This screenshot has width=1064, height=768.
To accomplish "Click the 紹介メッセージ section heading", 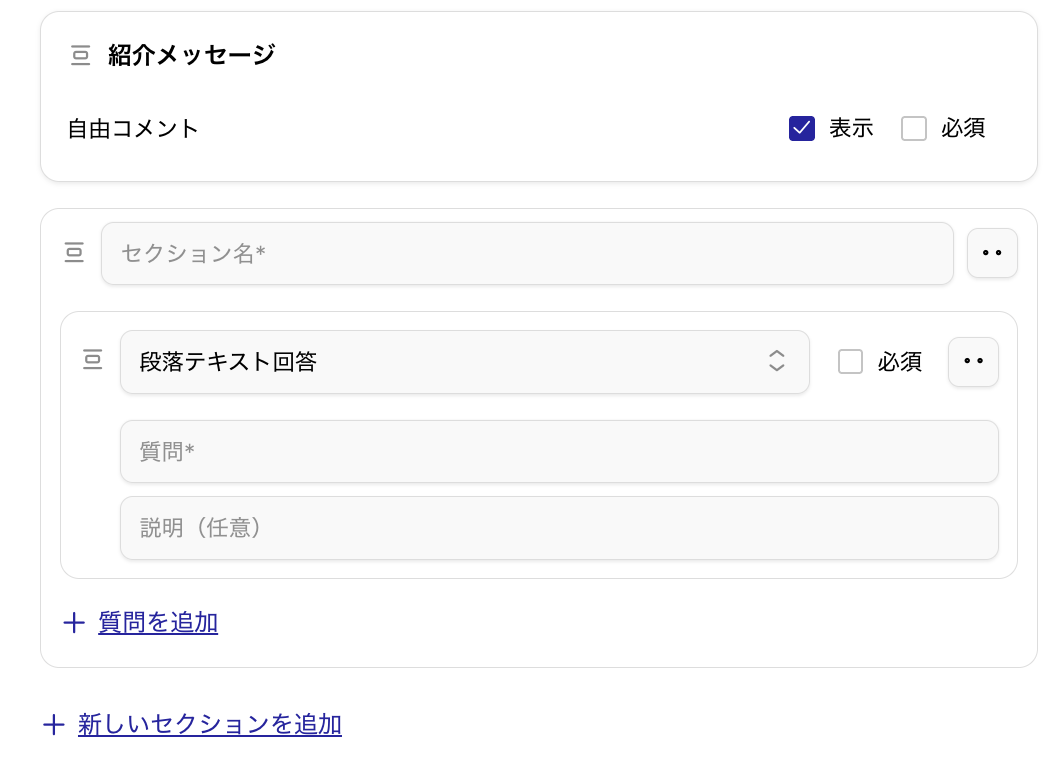I will (x=191, y=56).
